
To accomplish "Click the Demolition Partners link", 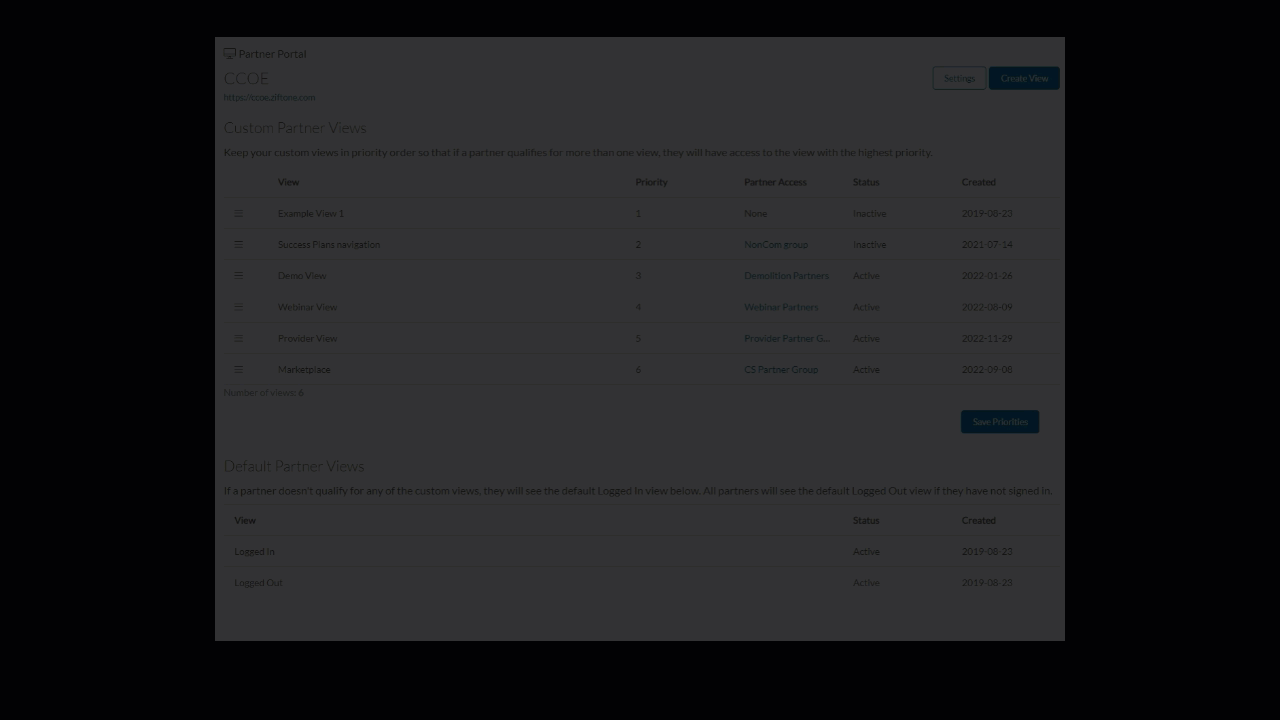I will click(x=786, y=275).
